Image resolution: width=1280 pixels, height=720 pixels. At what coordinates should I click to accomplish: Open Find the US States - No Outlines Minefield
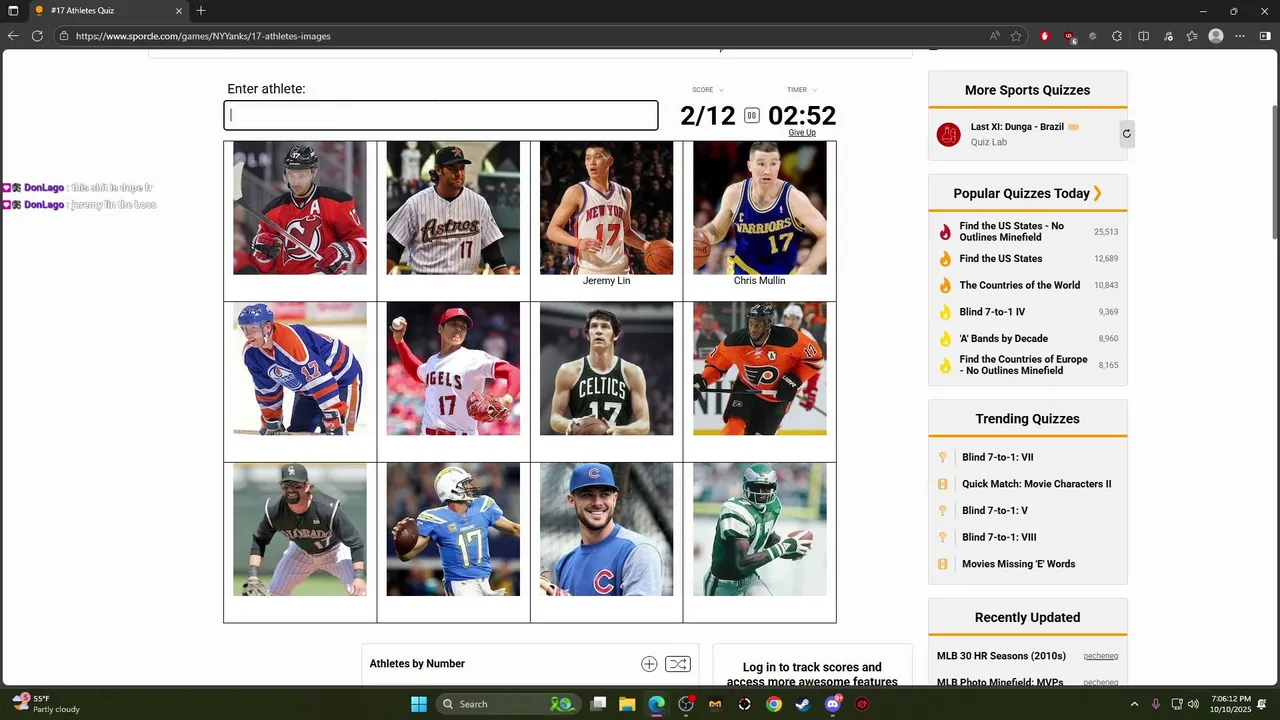1012,232
